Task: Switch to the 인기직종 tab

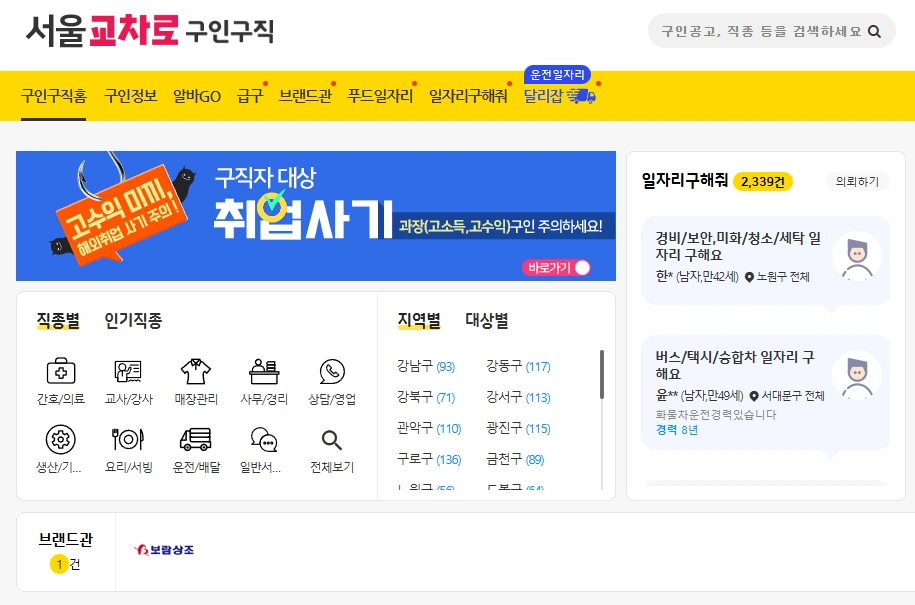Action: (x=133, y=320)
